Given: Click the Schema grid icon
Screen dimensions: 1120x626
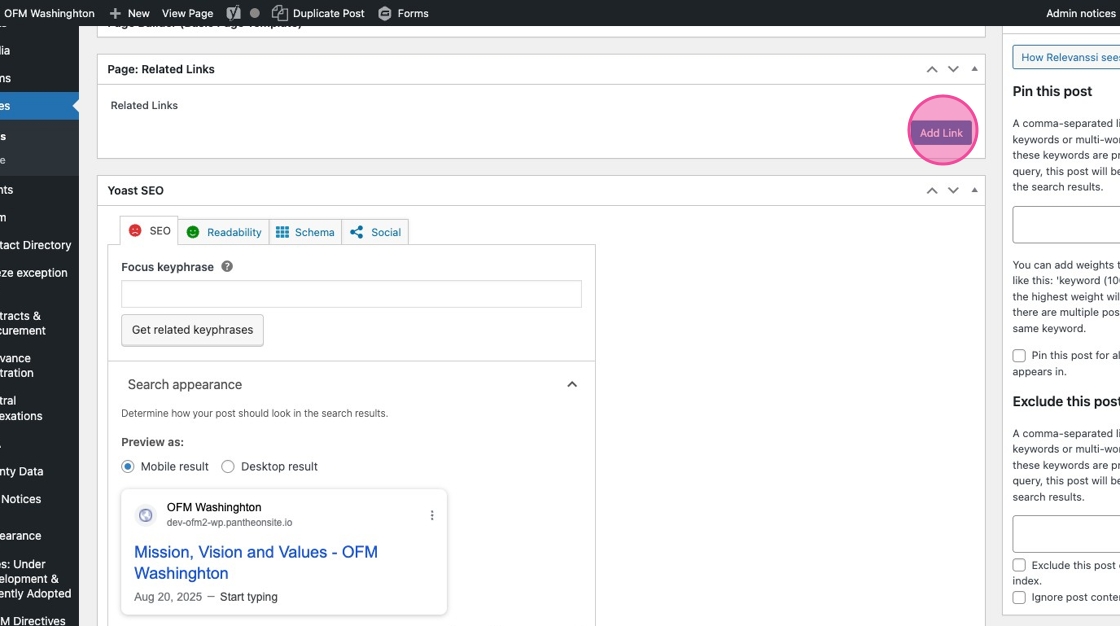Looking at the screenshot, I should pos(282,232).
